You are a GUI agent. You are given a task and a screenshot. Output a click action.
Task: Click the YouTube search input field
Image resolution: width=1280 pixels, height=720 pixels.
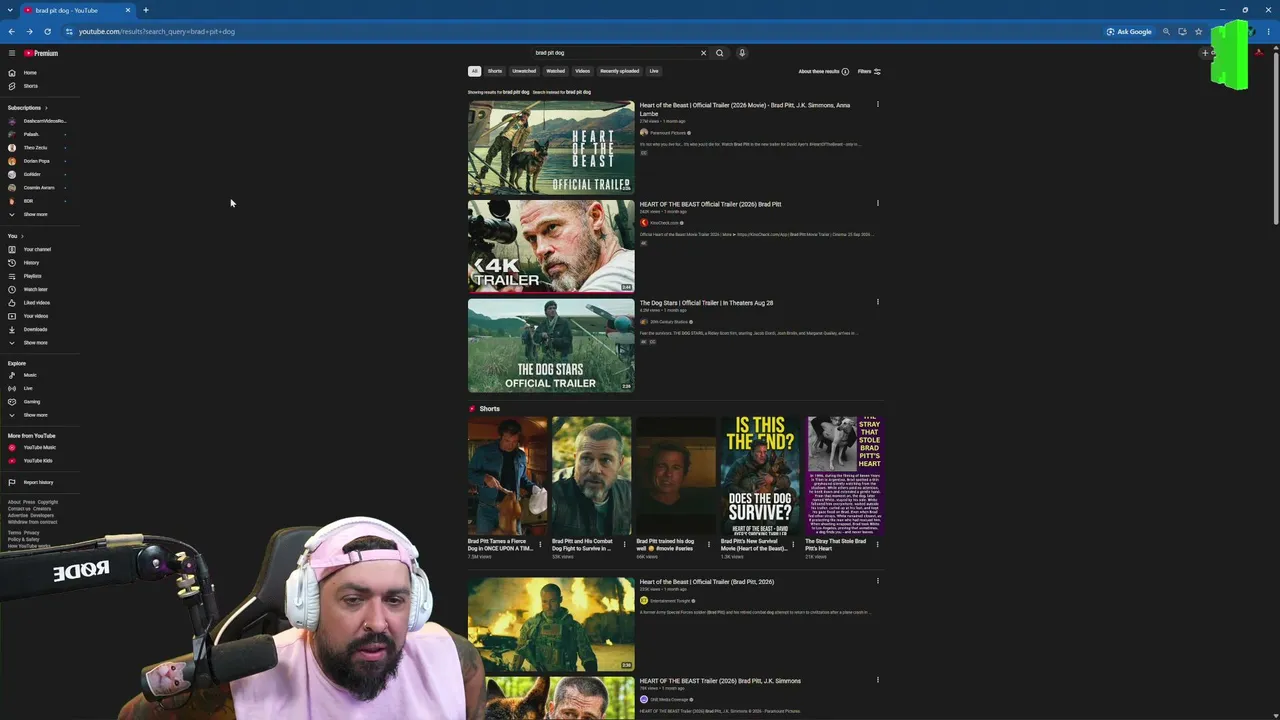[615, 53]
